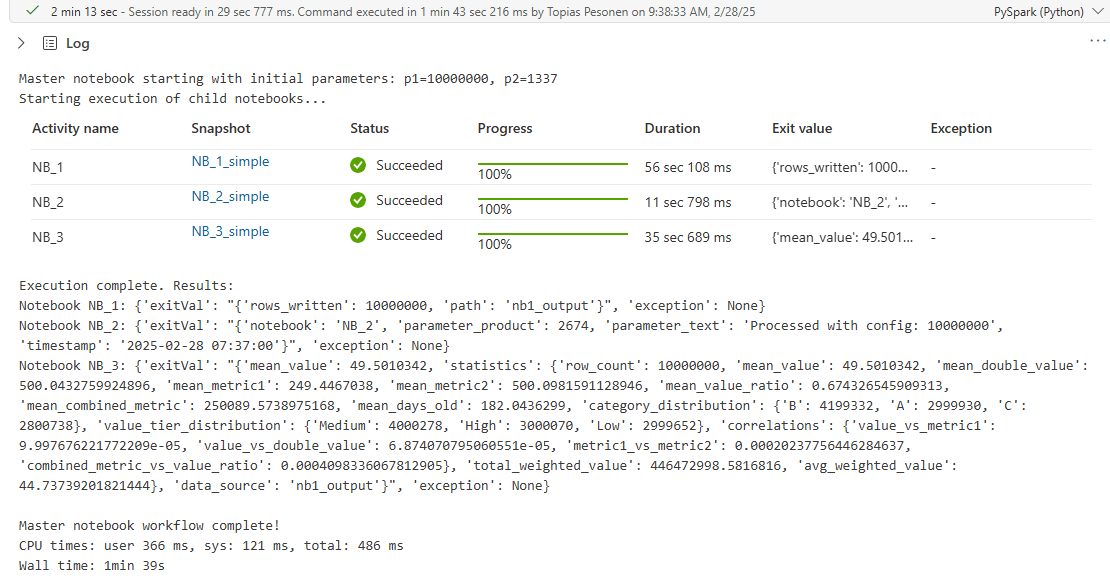Click the NB_3 Succeeded status icon

[x=358, y=236]
